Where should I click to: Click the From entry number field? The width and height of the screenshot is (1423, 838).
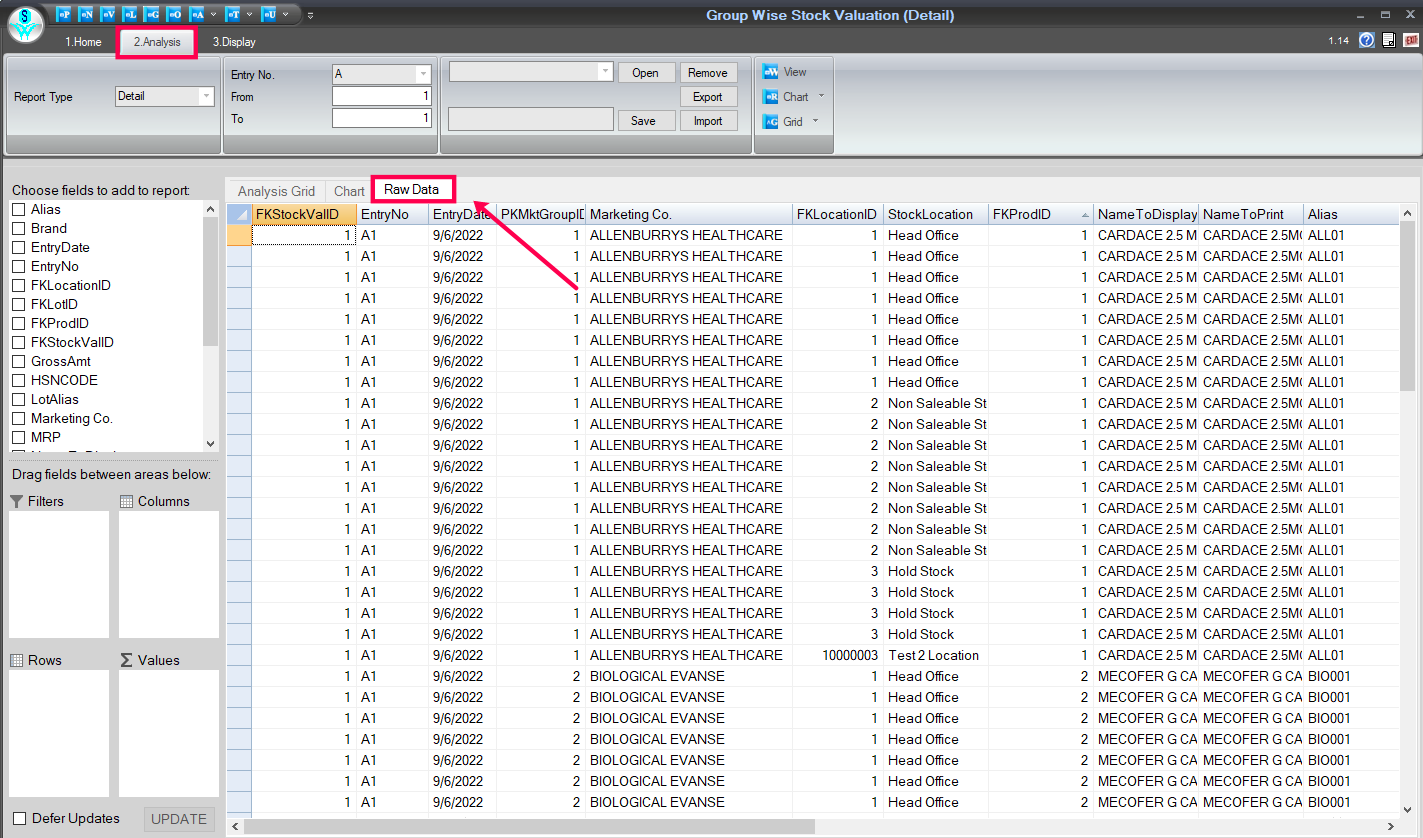tap(381, 96)
